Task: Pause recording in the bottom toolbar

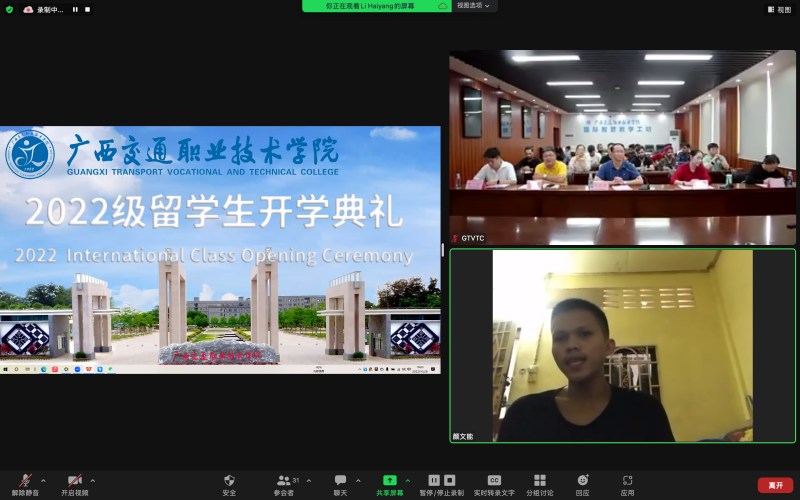Action: coord(434,480)
